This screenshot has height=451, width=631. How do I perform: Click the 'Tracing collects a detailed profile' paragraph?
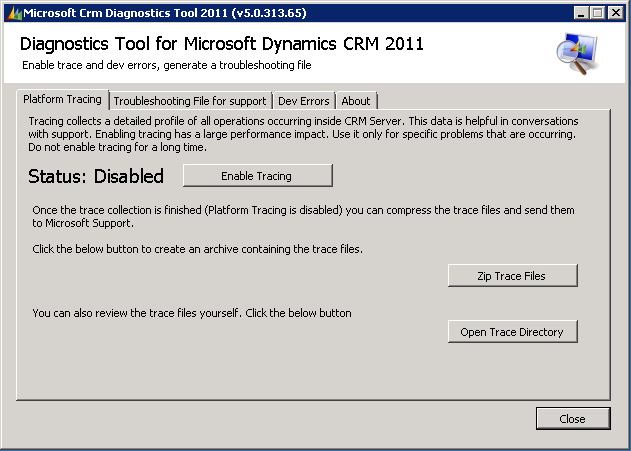click(x=303, y=134)
